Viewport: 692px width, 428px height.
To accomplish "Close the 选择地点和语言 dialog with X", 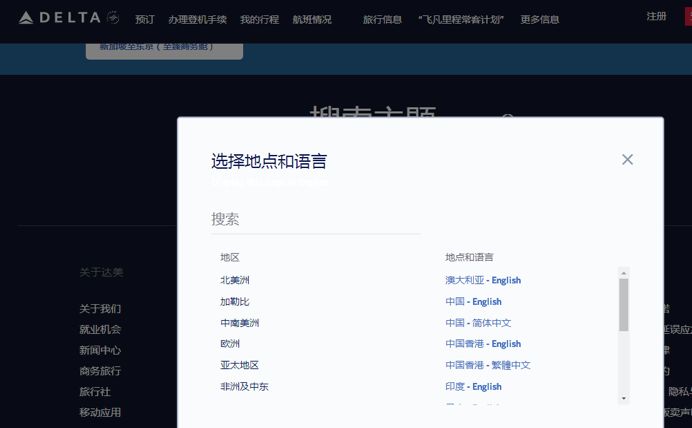I will point(627,159).
